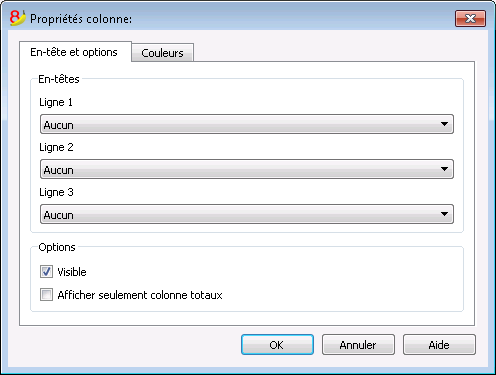The width and height of the screenshot is (496, 375).
Task: Click the Banana app icon in title bar
Action: click(x=17, y=18)
